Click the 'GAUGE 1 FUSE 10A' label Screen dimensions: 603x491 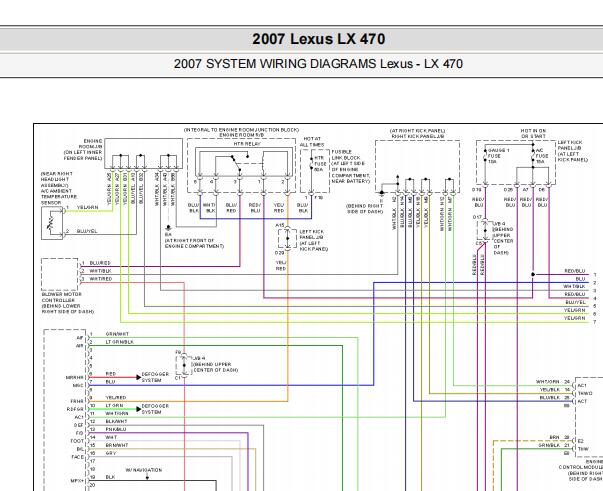(x=498, y=156)
